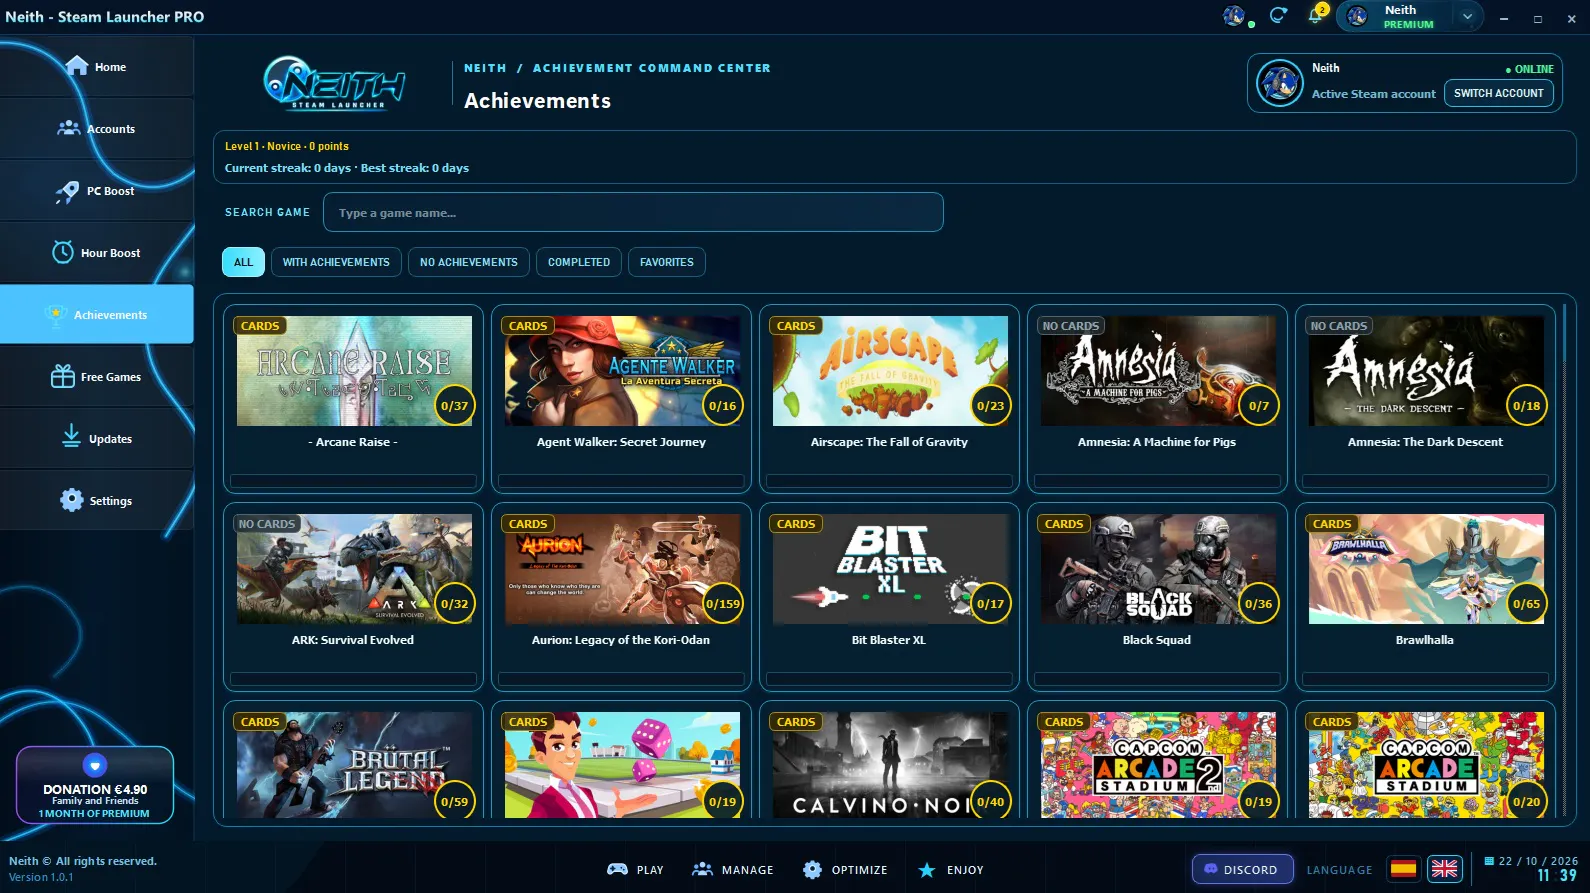Viewport: 1590px width, 893px height.
Task: Click the Donation €4.90 premium banner
Action: 95,785
